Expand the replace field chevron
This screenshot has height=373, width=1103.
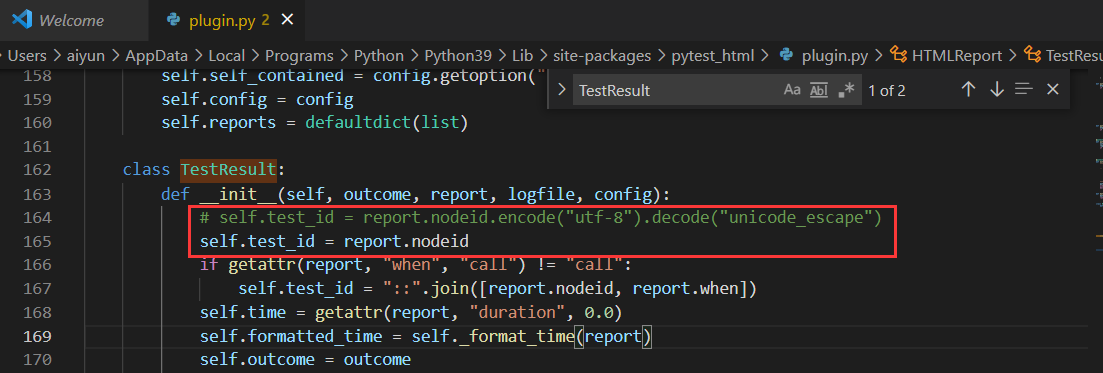(x=561, y=89)
